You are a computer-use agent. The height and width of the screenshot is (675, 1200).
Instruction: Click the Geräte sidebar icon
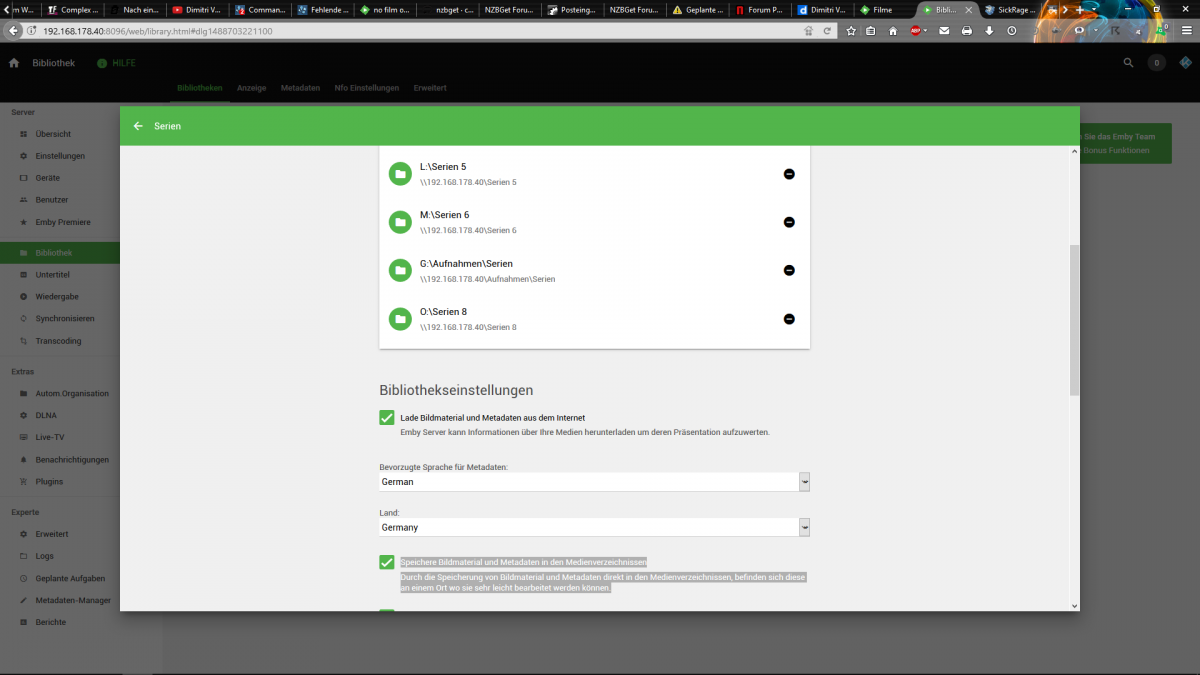point(24,178)
